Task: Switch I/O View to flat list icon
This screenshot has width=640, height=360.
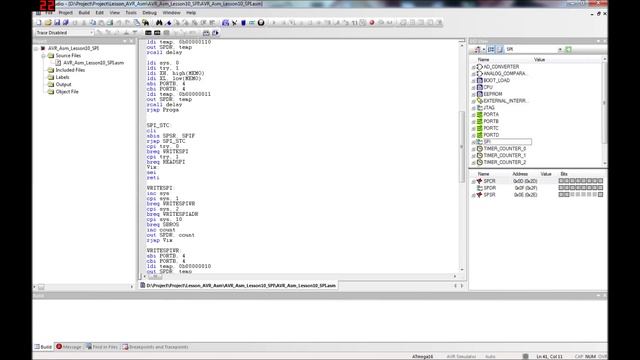Action: (500, 49)
